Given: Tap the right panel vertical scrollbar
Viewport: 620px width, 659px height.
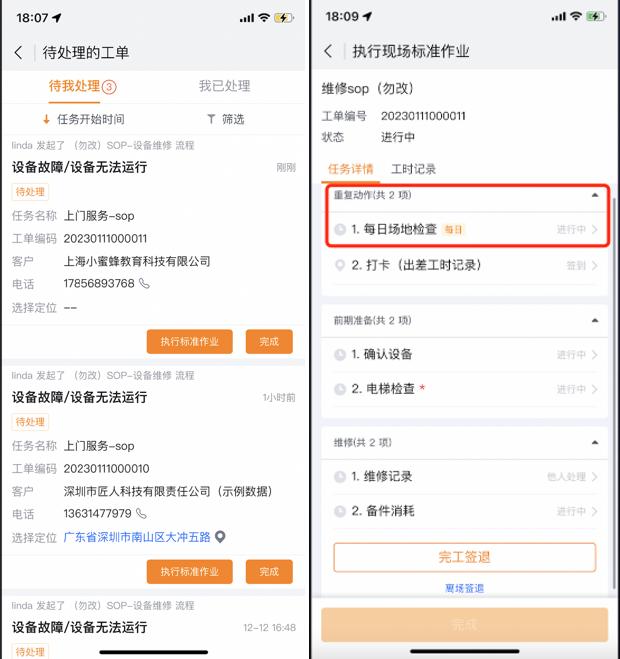Looking at the screenshot, I should [x=614, y=391].
